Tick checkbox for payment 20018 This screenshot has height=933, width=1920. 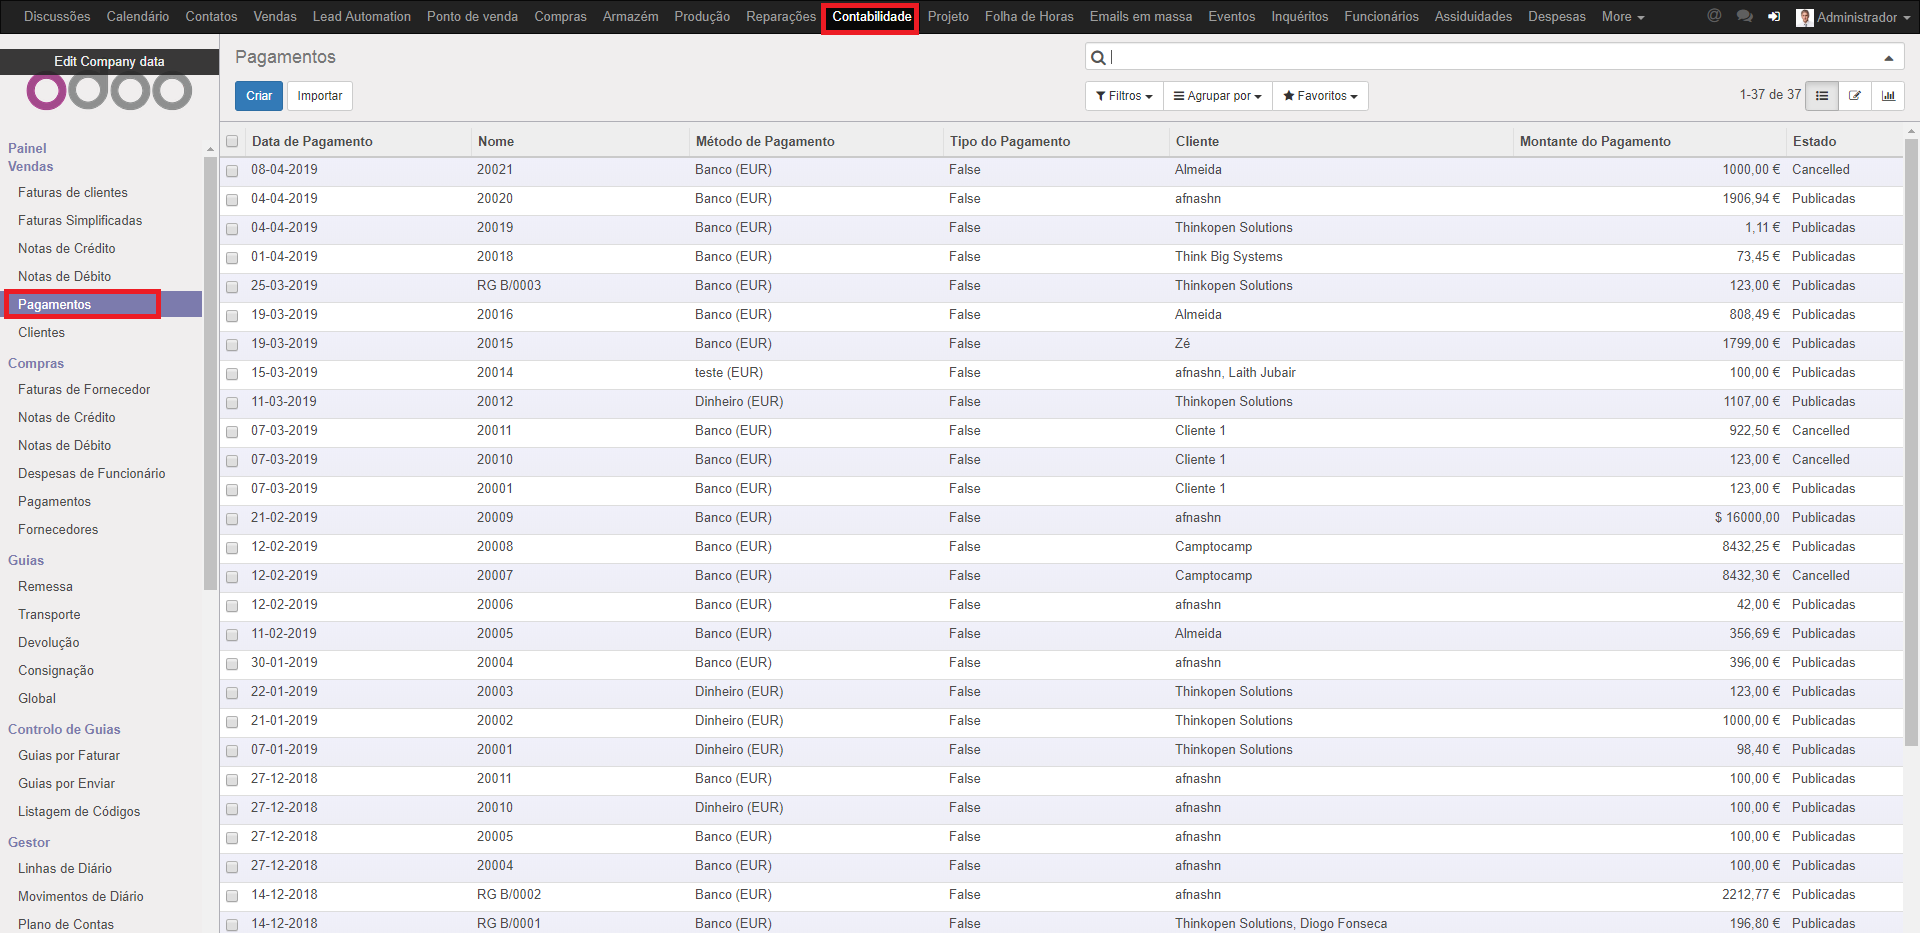click(x=232, y=258)
